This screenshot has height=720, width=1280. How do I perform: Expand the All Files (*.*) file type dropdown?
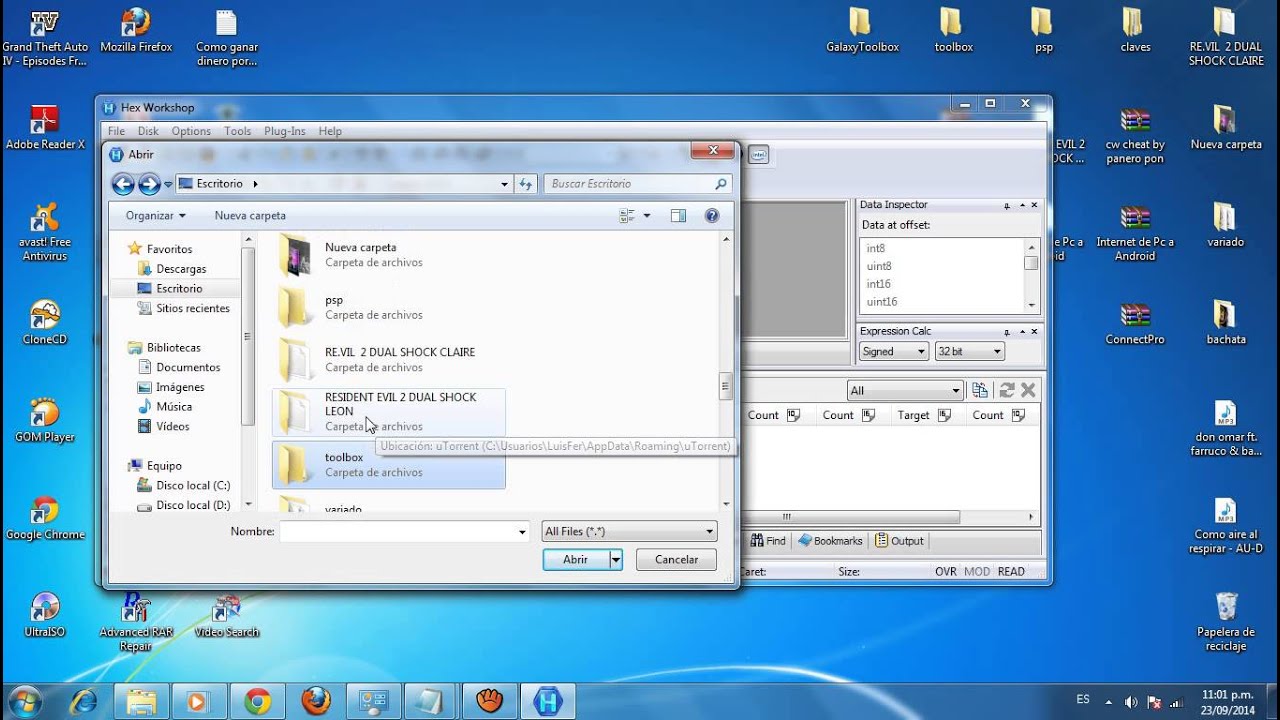click(x=709, y=532)
